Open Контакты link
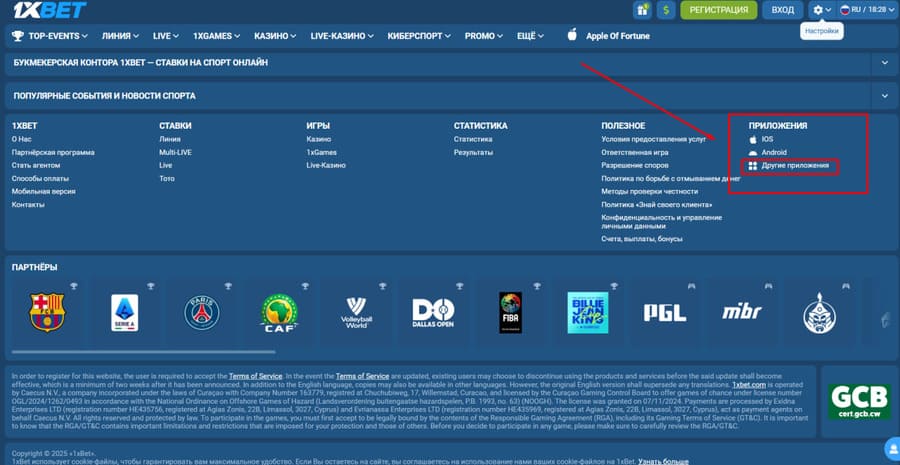The width and height of the screenshot is (900, 465). point(28,205)
